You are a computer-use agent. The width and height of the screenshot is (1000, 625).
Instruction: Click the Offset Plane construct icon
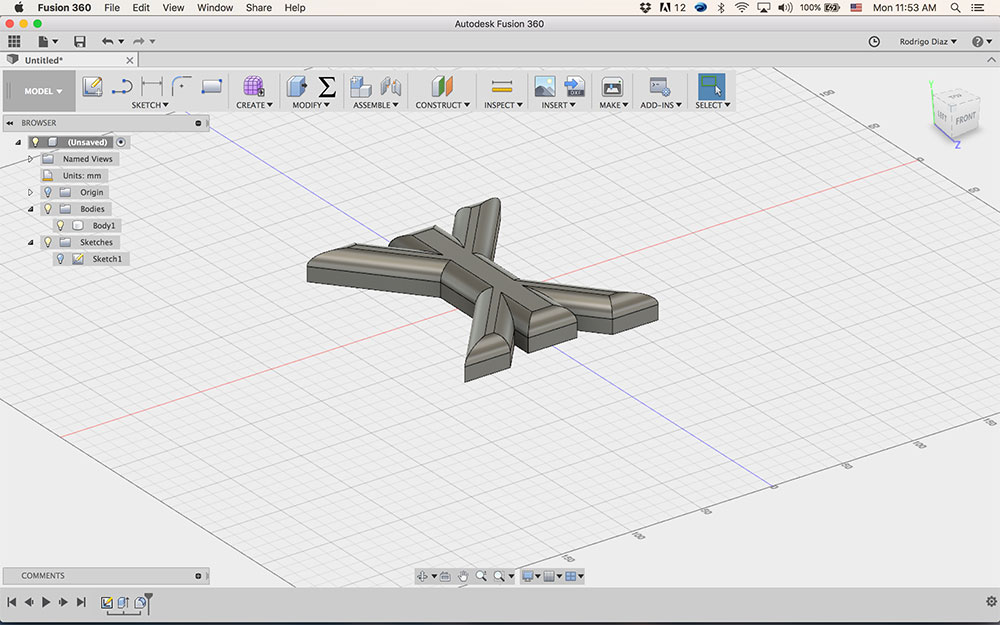coord(442,86)
